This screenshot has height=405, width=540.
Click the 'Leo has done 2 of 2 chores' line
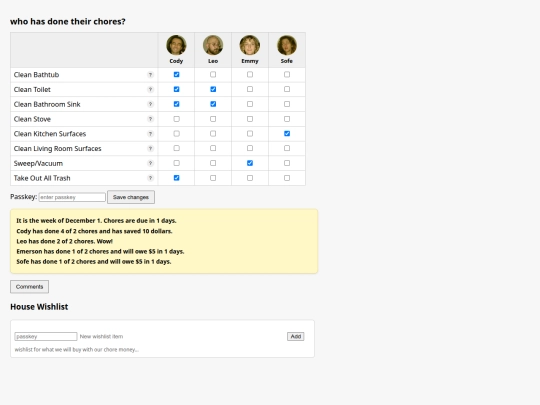pos(65,241)
